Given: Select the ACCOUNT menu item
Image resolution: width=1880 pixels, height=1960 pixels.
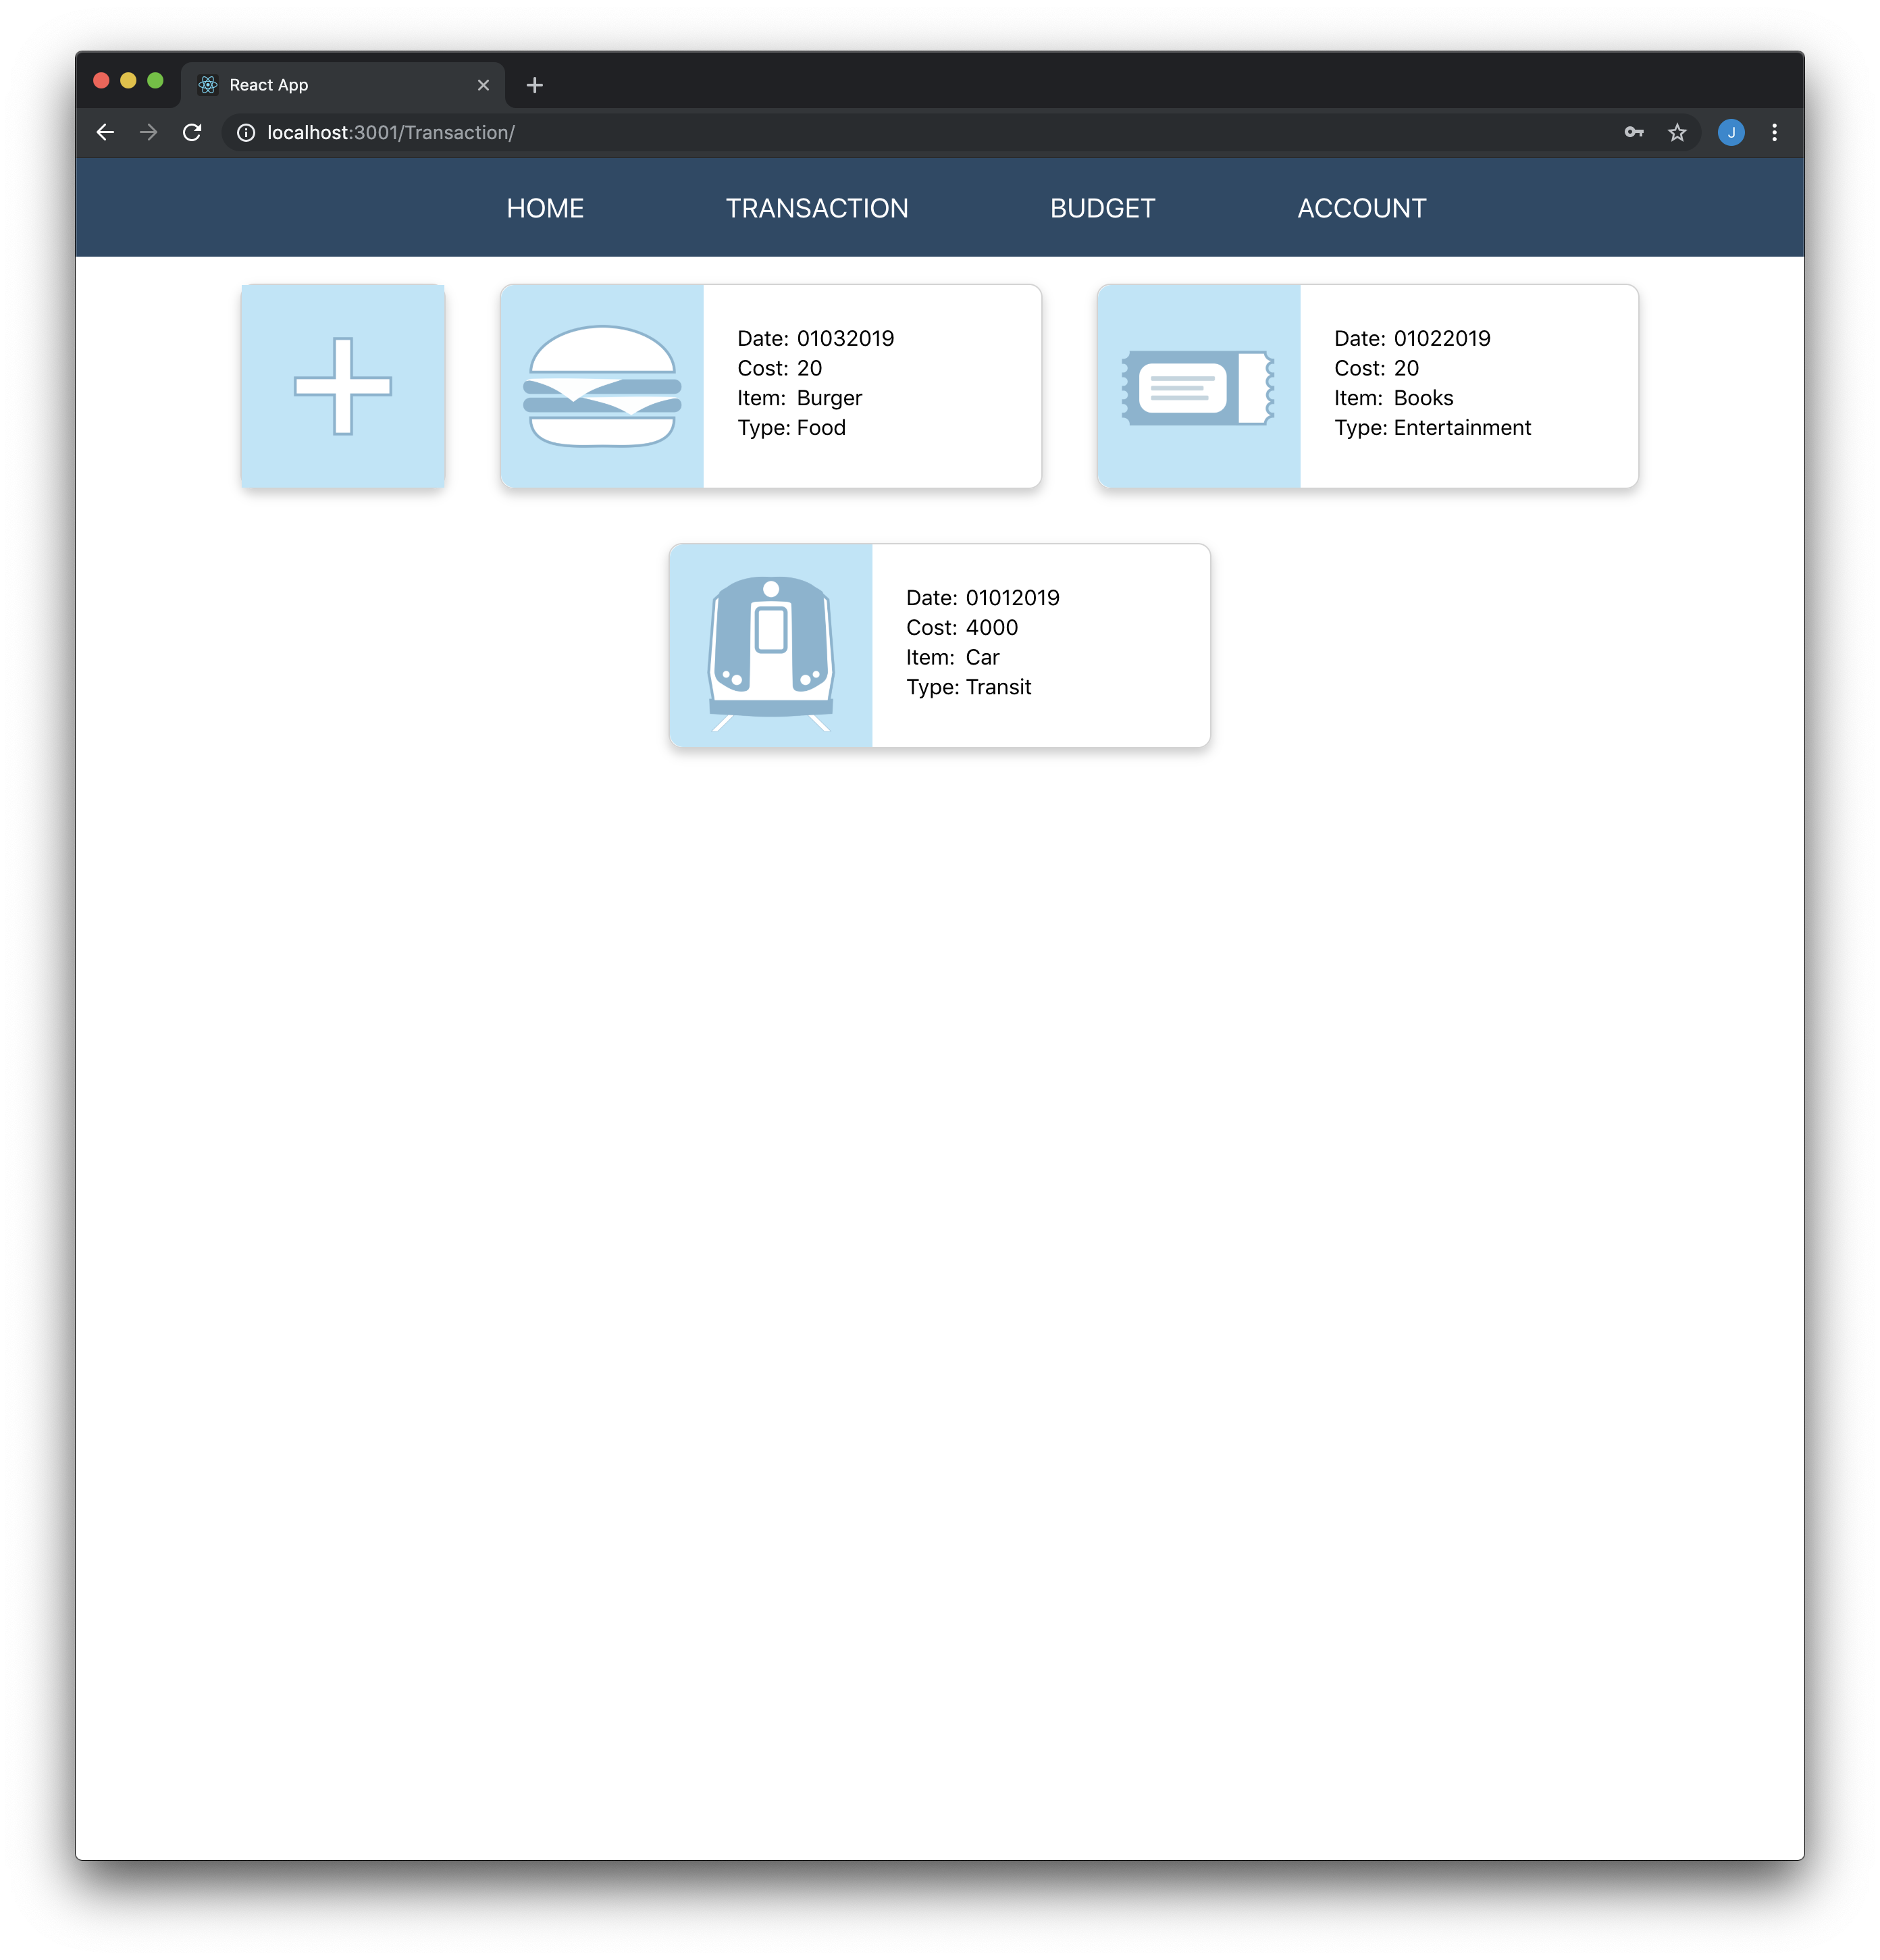Looking at the screenshot, I should (1362, 207).
